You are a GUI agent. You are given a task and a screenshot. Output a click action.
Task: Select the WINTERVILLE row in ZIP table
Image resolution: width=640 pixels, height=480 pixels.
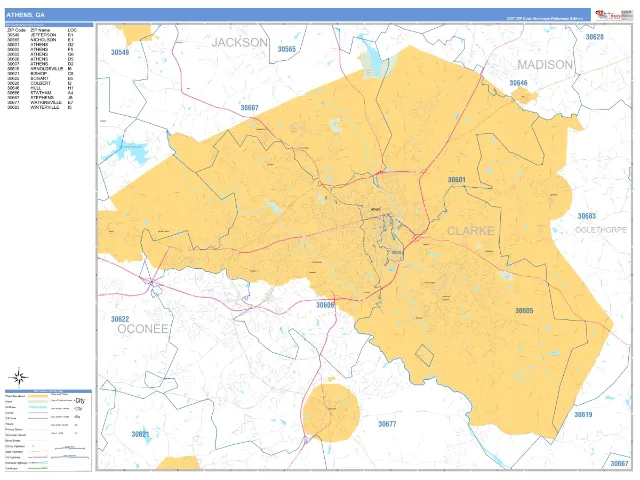tap(41, 107)
